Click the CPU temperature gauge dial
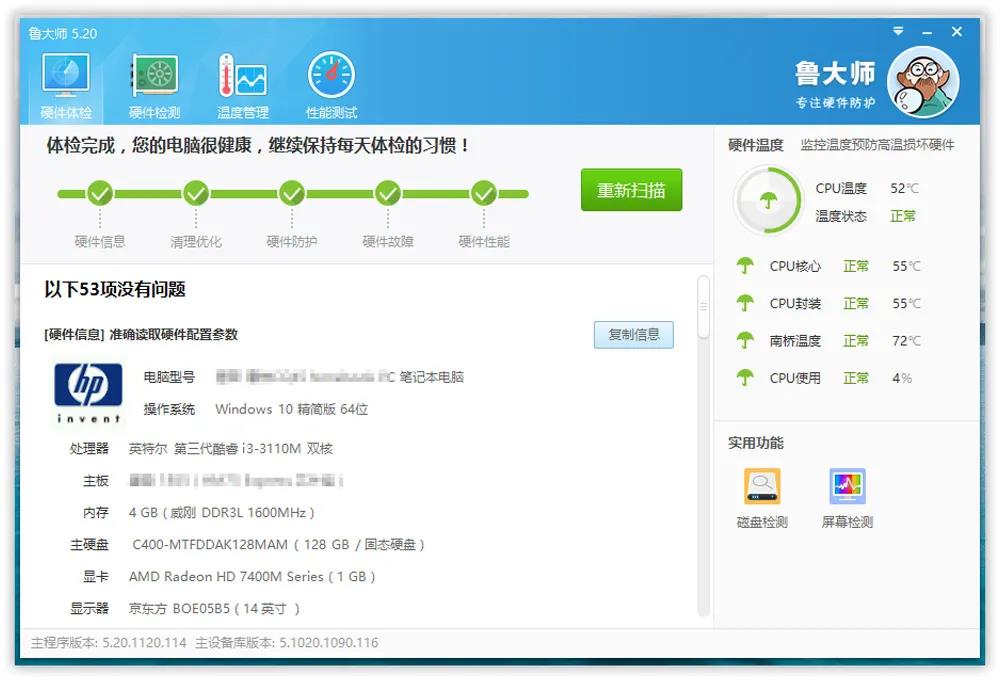This screenshot has height=680, width=1000. (767, 200)
